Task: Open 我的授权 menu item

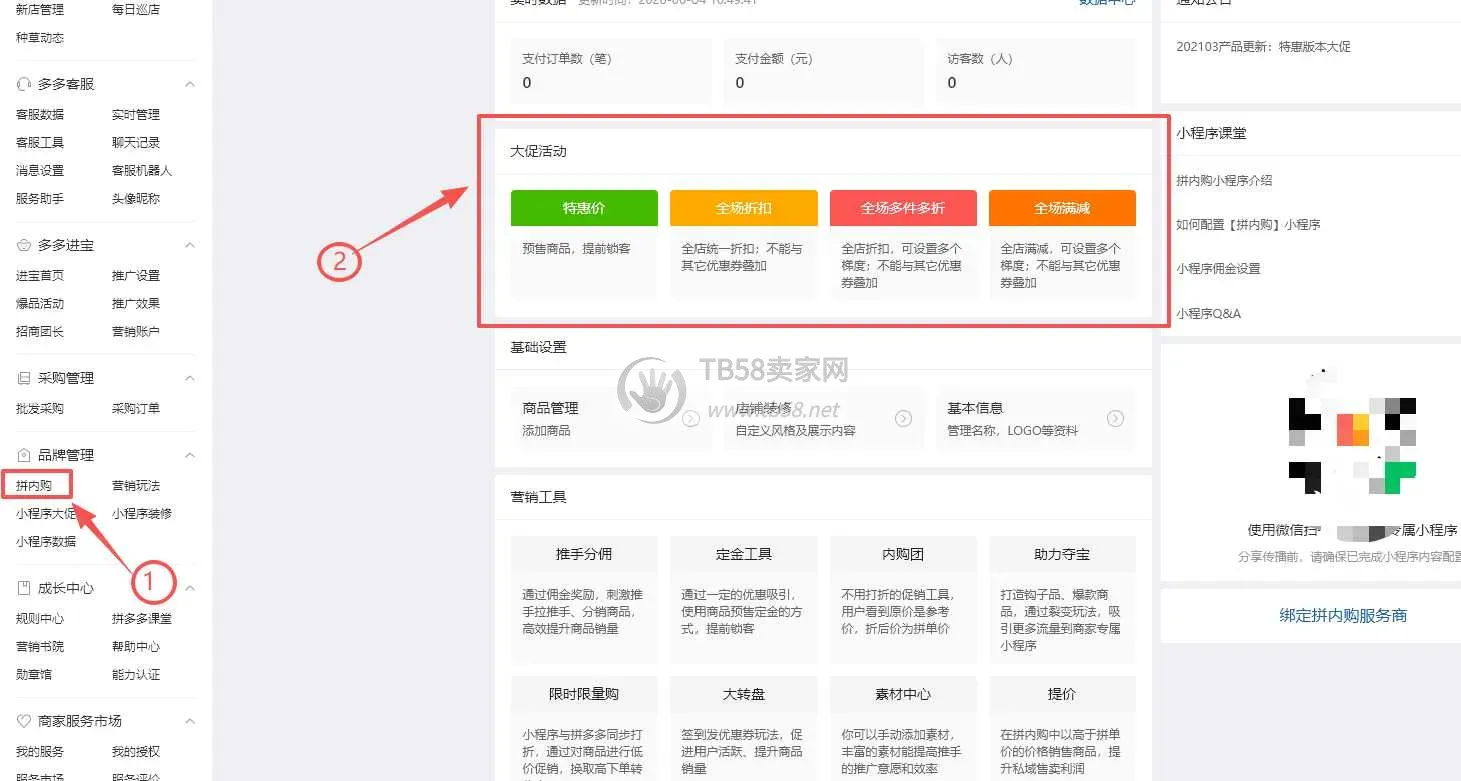Action: coord(136,752)
